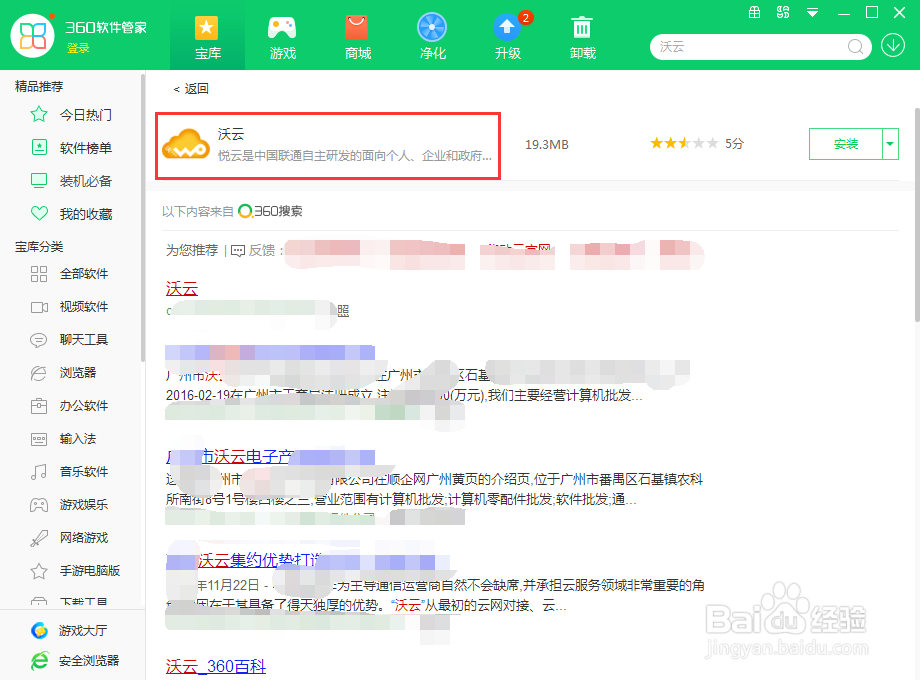Open the 净化 (Purify) tool
920x680 pixels.
pyautogui.click(x=432, y=35)
